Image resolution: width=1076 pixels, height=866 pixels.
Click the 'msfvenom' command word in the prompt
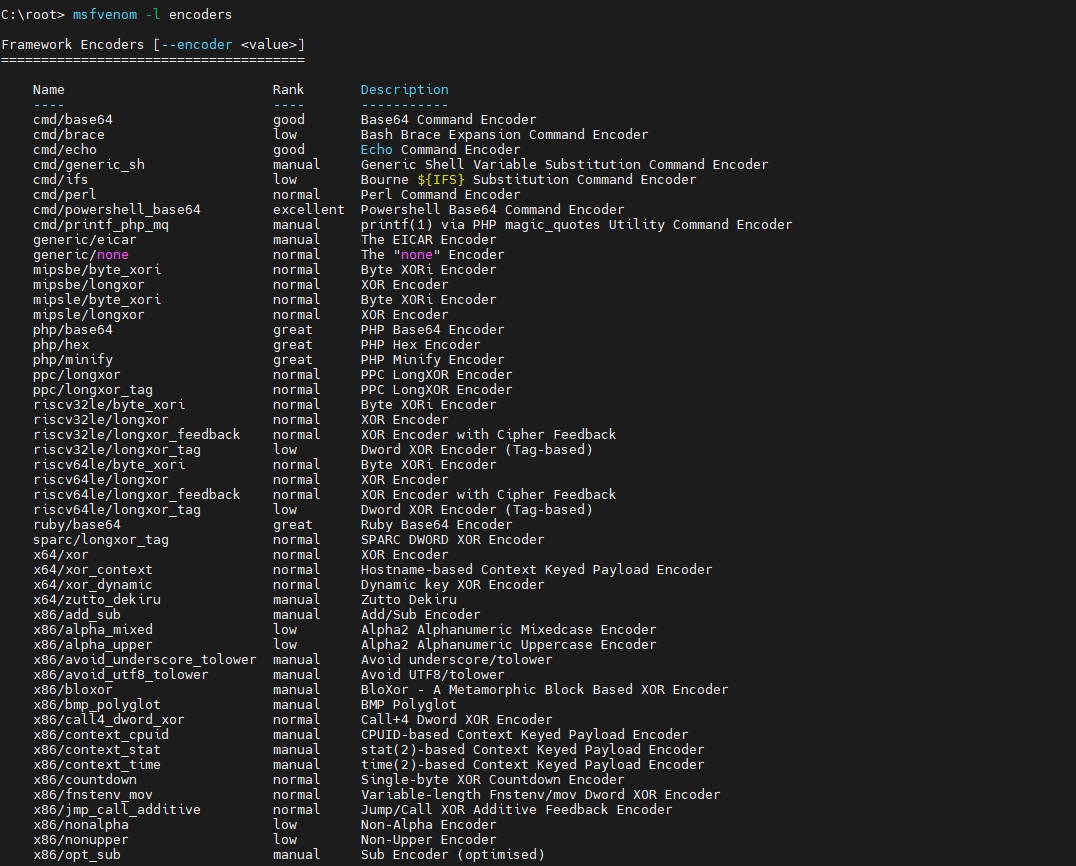coord(105,14)
